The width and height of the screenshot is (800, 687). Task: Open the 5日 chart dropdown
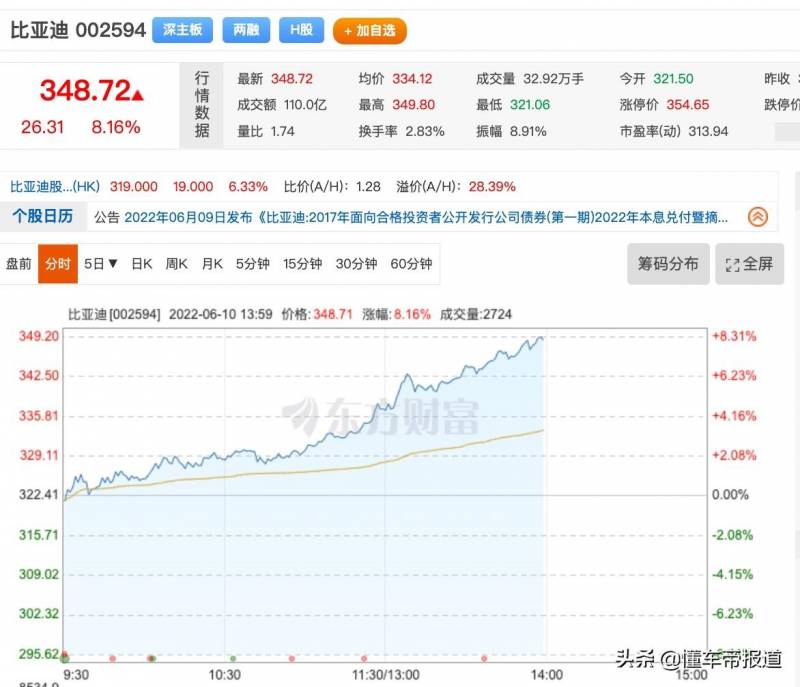(101, 264)
